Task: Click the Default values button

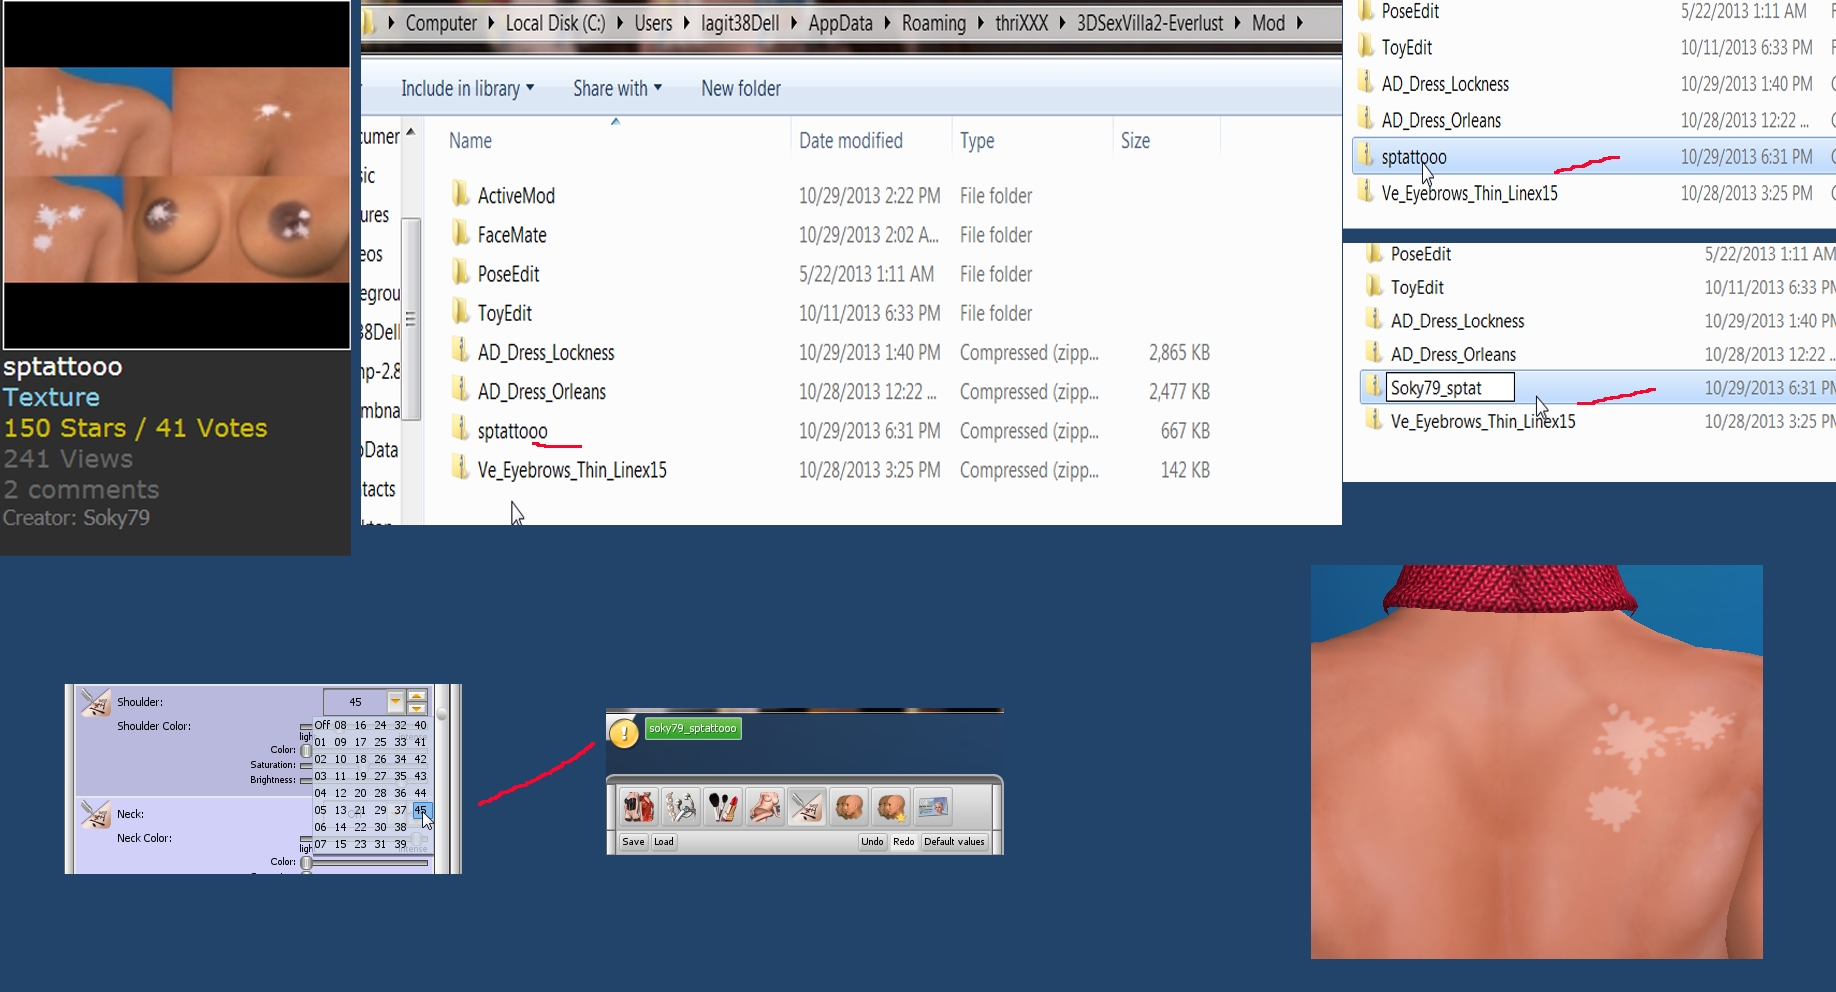Action: (x=954, y=842)
